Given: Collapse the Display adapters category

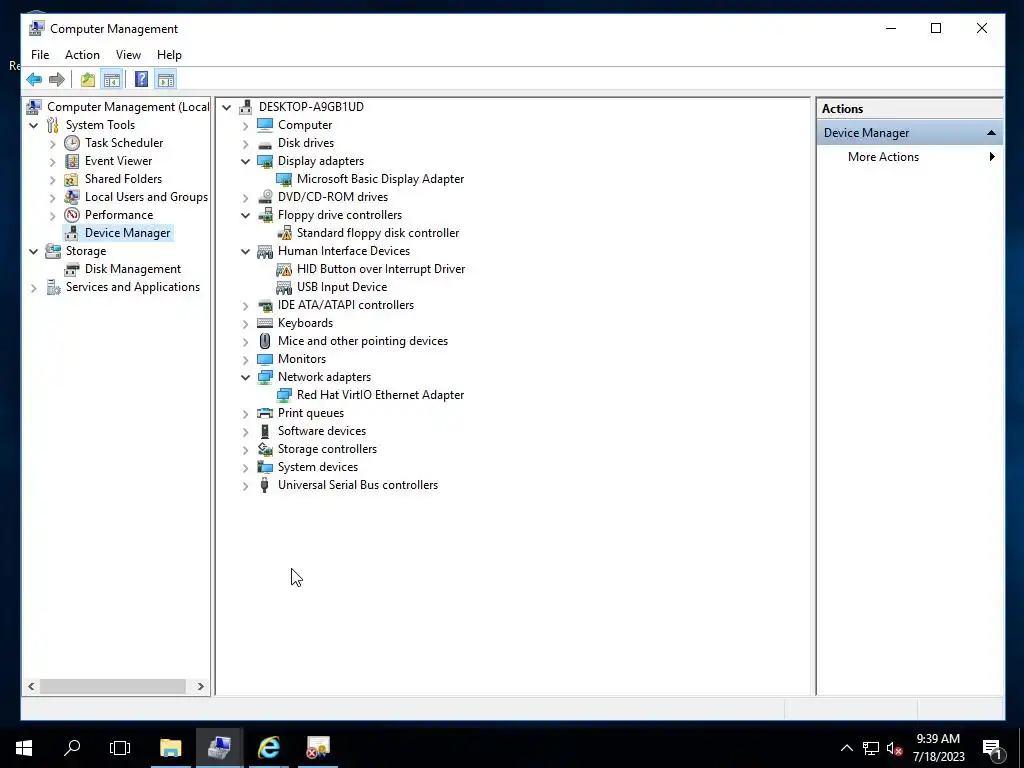Looking at the screenshot, I should tap(246, 161).
